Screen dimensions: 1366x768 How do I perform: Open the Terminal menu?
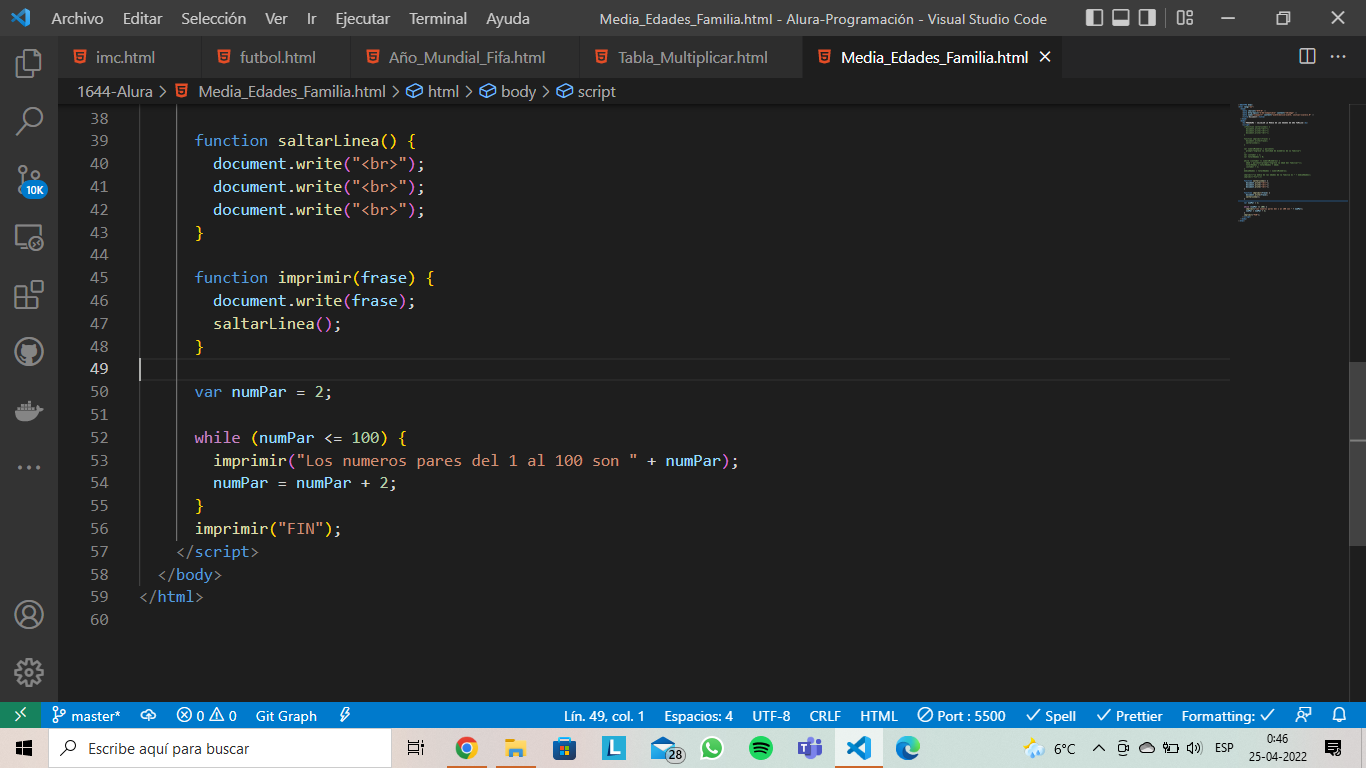[438, 18]
